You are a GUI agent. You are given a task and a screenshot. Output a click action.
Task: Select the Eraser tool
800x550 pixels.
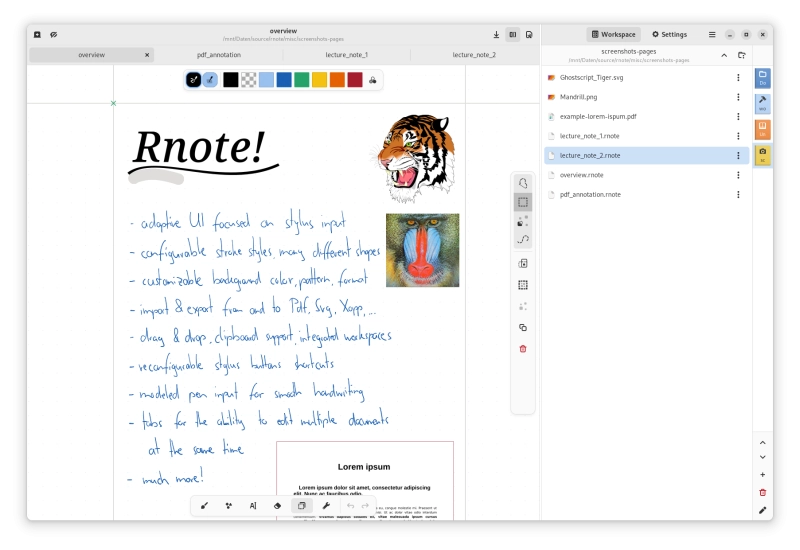[278, 506]
